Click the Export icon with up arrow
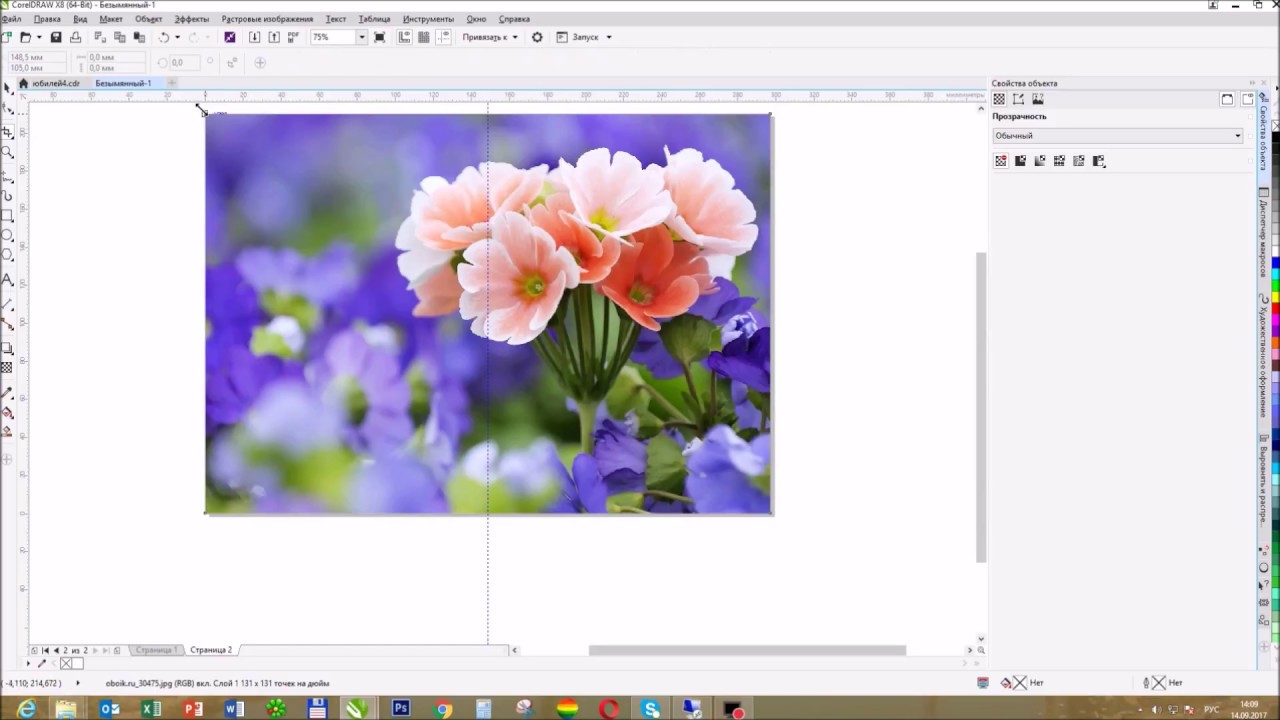 point(274,37)
